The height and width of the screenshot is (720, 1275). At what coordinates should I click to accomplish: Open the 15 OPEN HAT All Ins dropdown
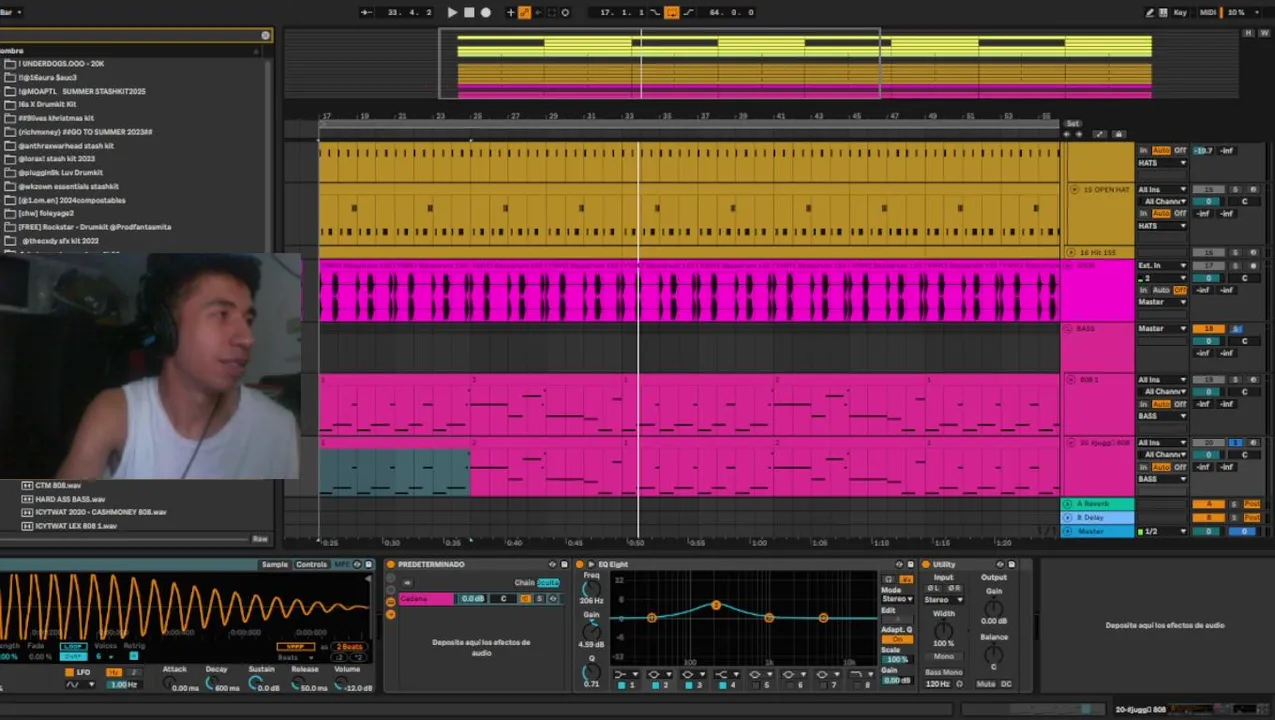1162,189
